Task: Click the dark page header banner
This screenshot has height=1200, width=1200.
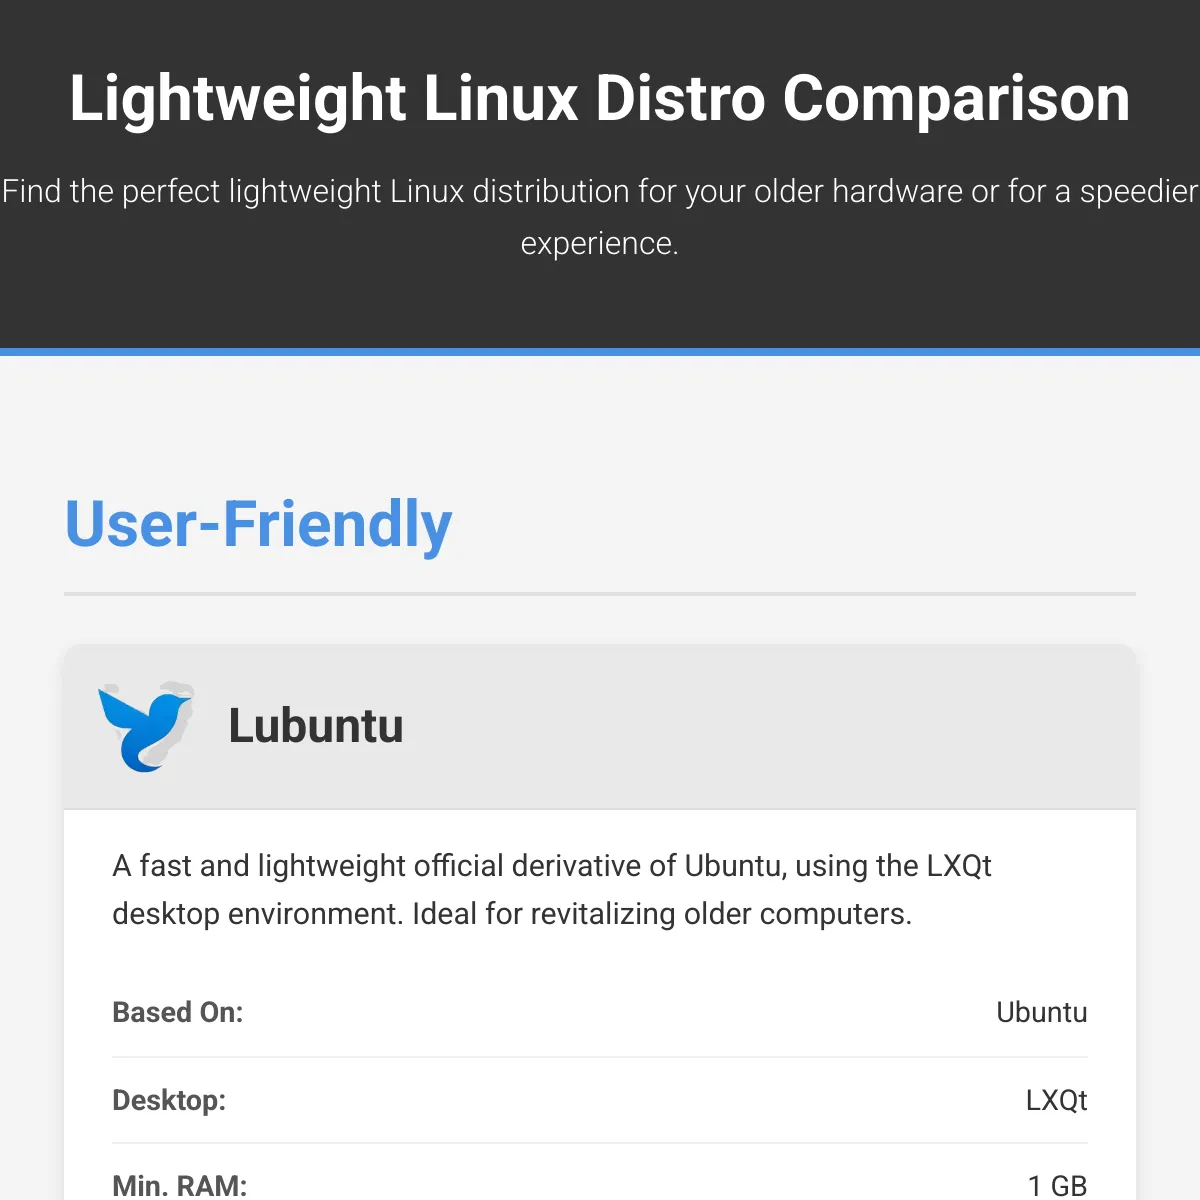Action: (600, 174)
